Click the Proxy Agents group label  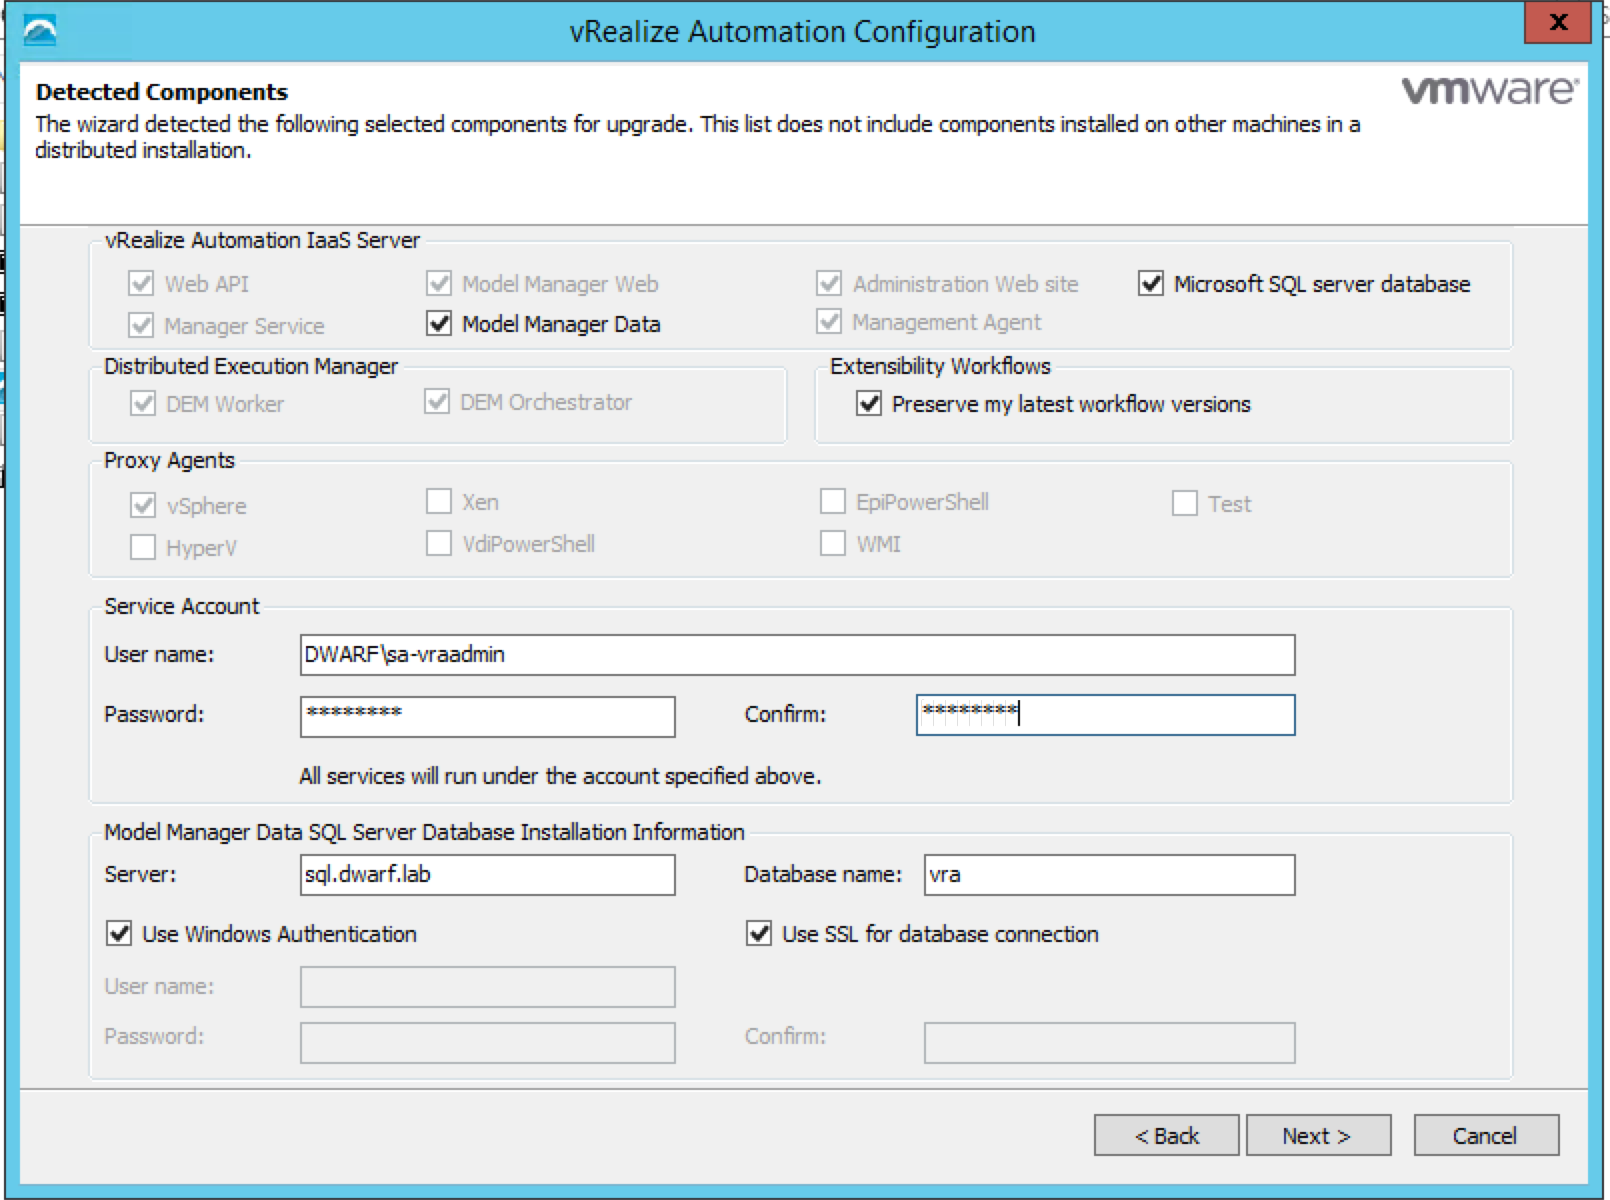pyautogui.click(x=169, y=460)
